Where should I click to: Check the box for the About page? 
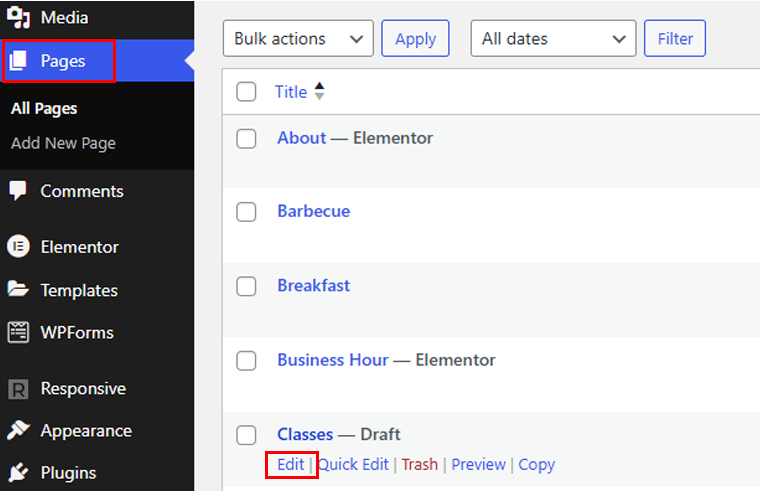[246, 139]
